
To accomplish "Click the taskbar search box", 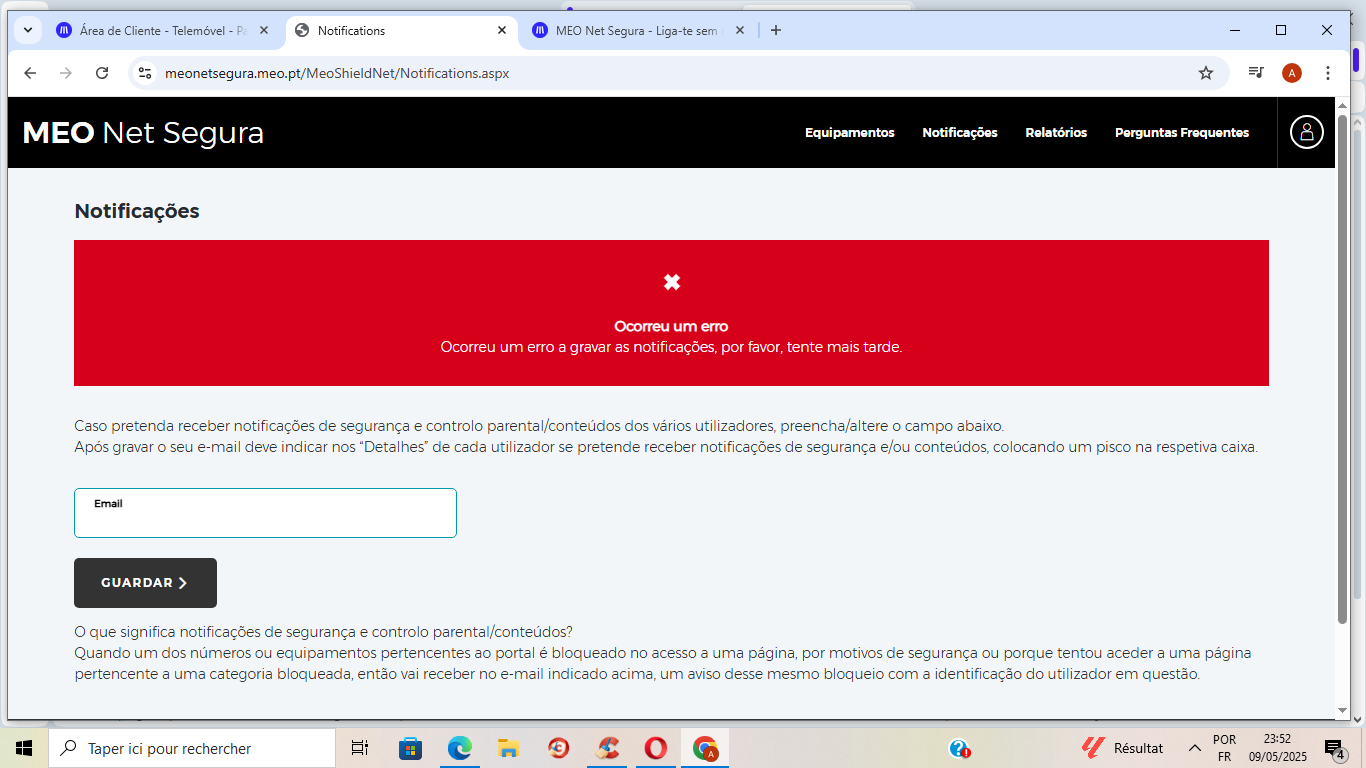I will [x=192, y=748].
